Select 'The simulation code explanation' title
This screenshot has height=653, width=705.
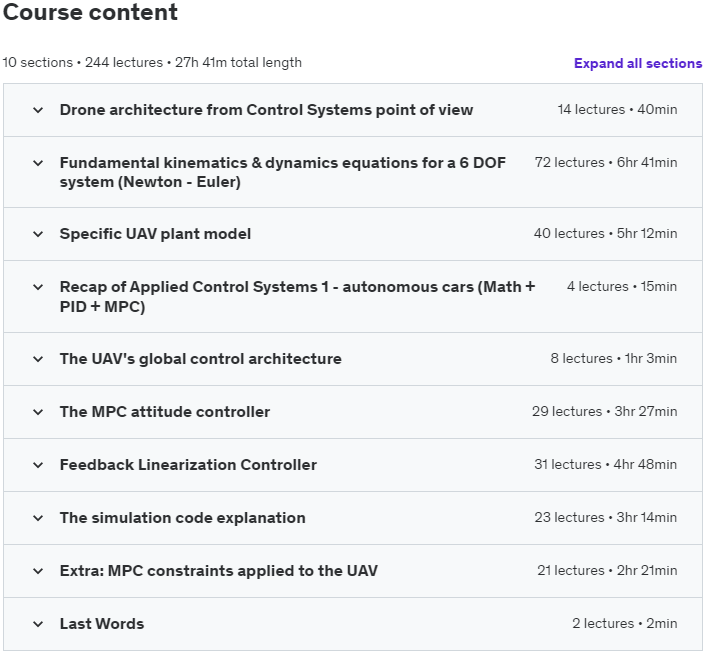pos(183,518)
